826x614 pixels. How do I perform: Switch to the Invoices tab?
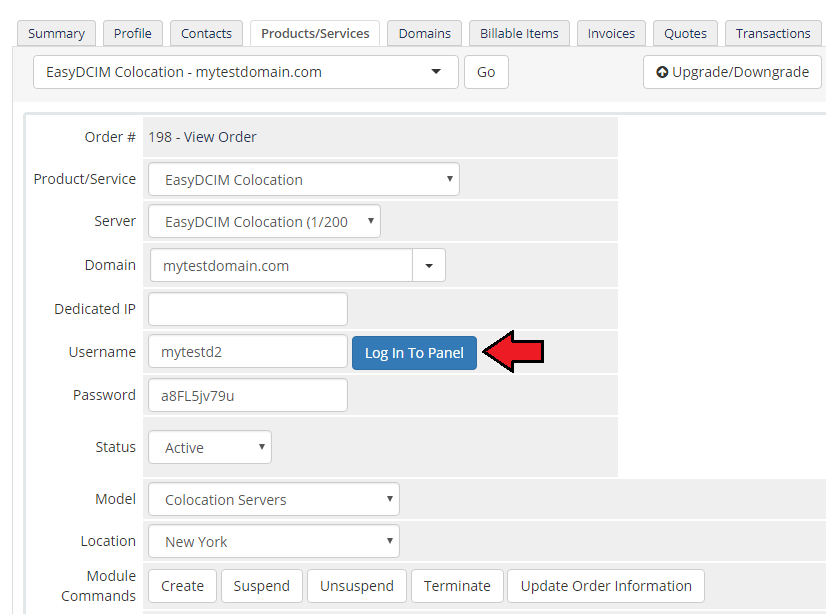(x=611, y=33)
